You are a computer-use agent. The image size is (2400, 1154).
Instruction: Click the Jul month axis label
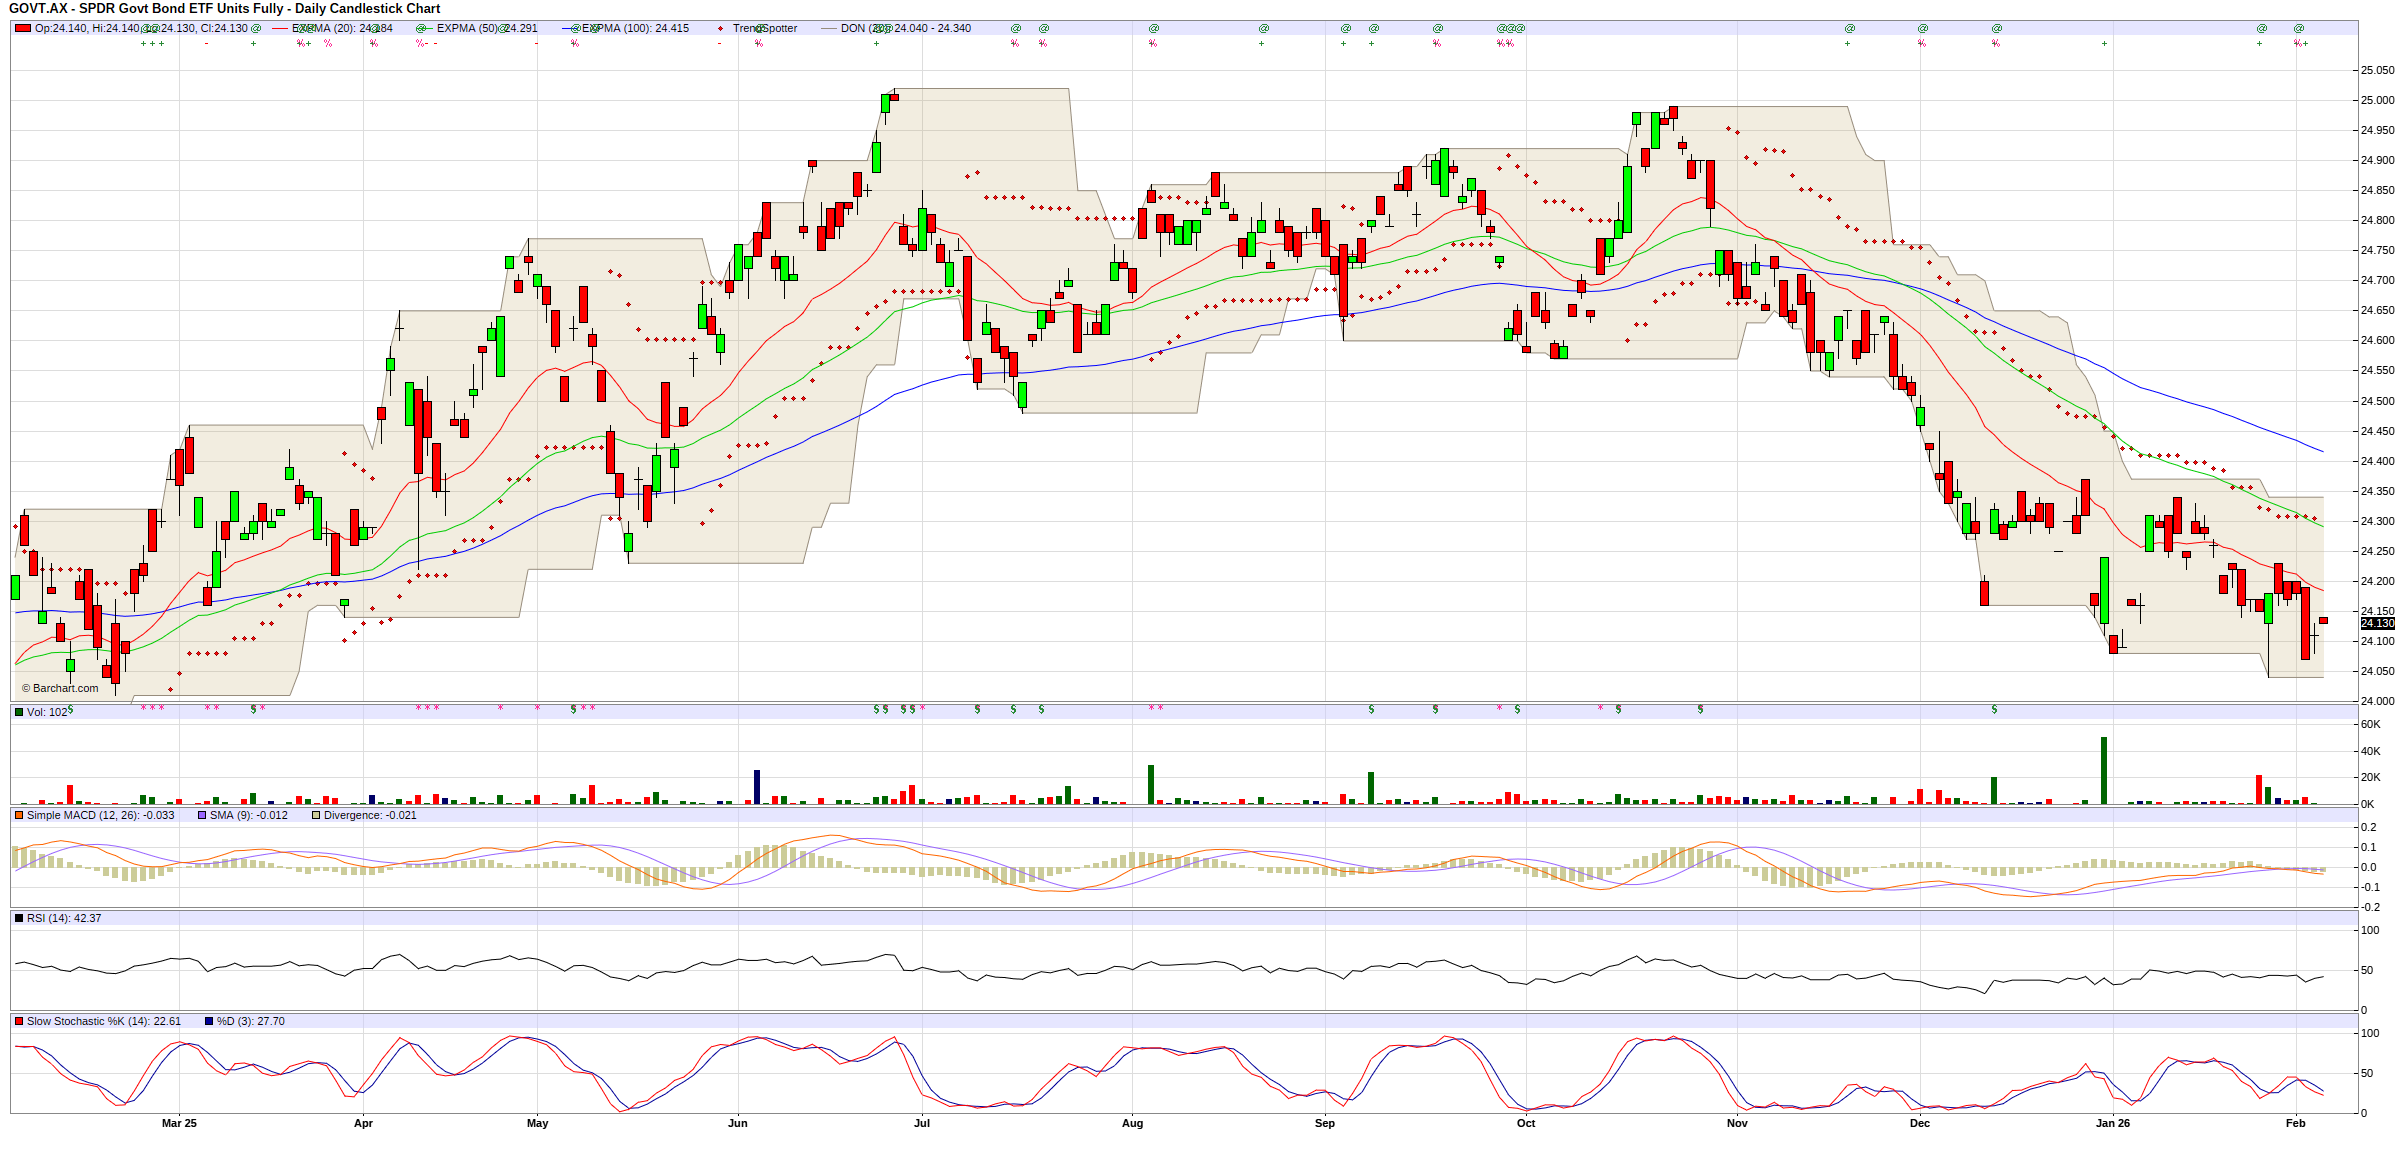coord(922,1123)
